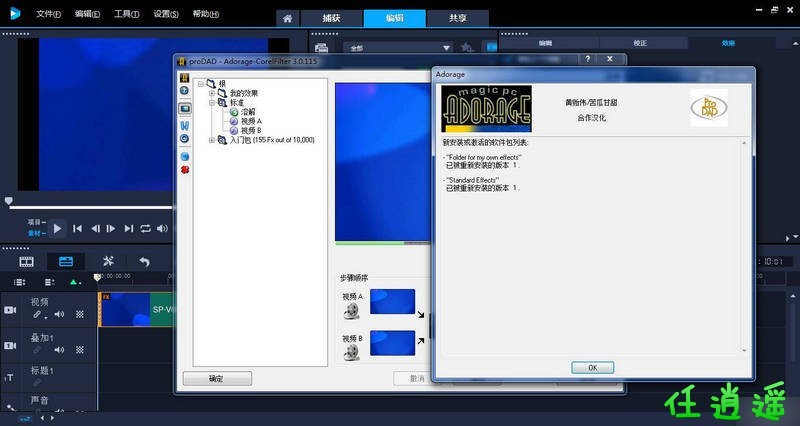The height and width of the screenshot is (426, 800).
Task: Click the red splat sidebar icon
Action: tap(185, 169)
